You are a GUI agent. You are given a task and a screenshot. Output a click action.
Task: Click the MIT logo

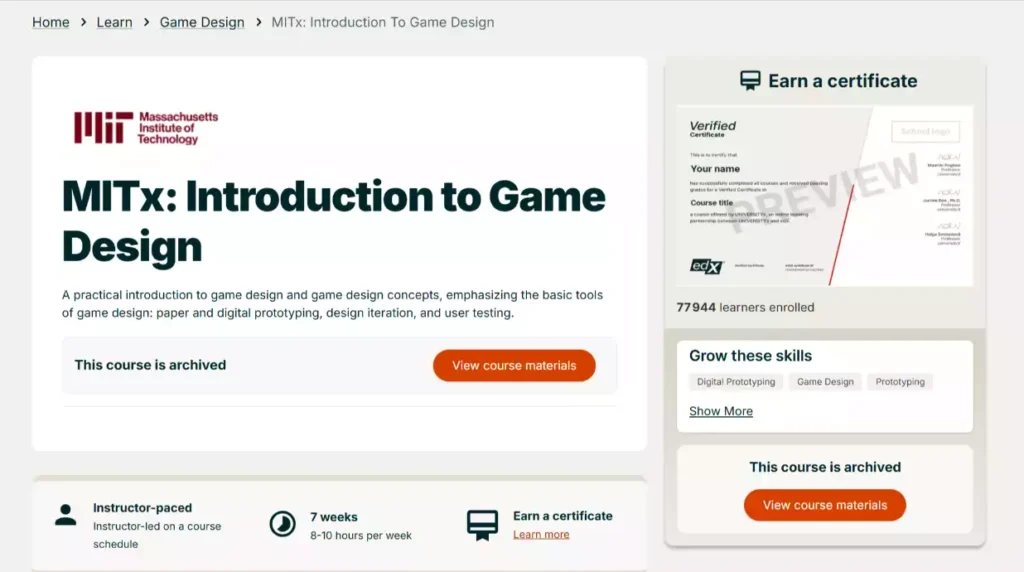coord(146,127)
